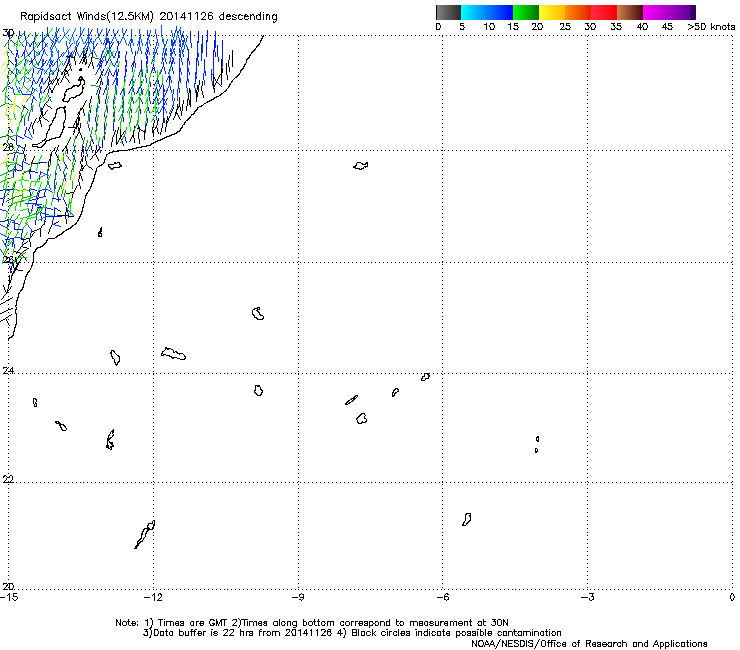Click the longitude label '-9'
The width and height of the screenshot is (740, 650).
coord(298,597)
